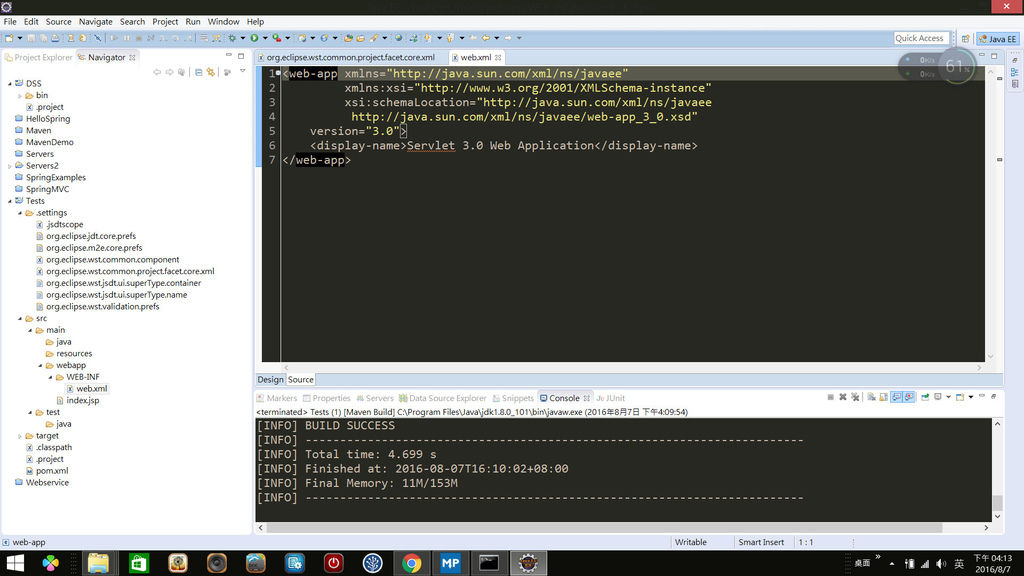Click the Back to previous edit arrow icon
This screenshot has width=1024, height=576.
tap(487, 38)
